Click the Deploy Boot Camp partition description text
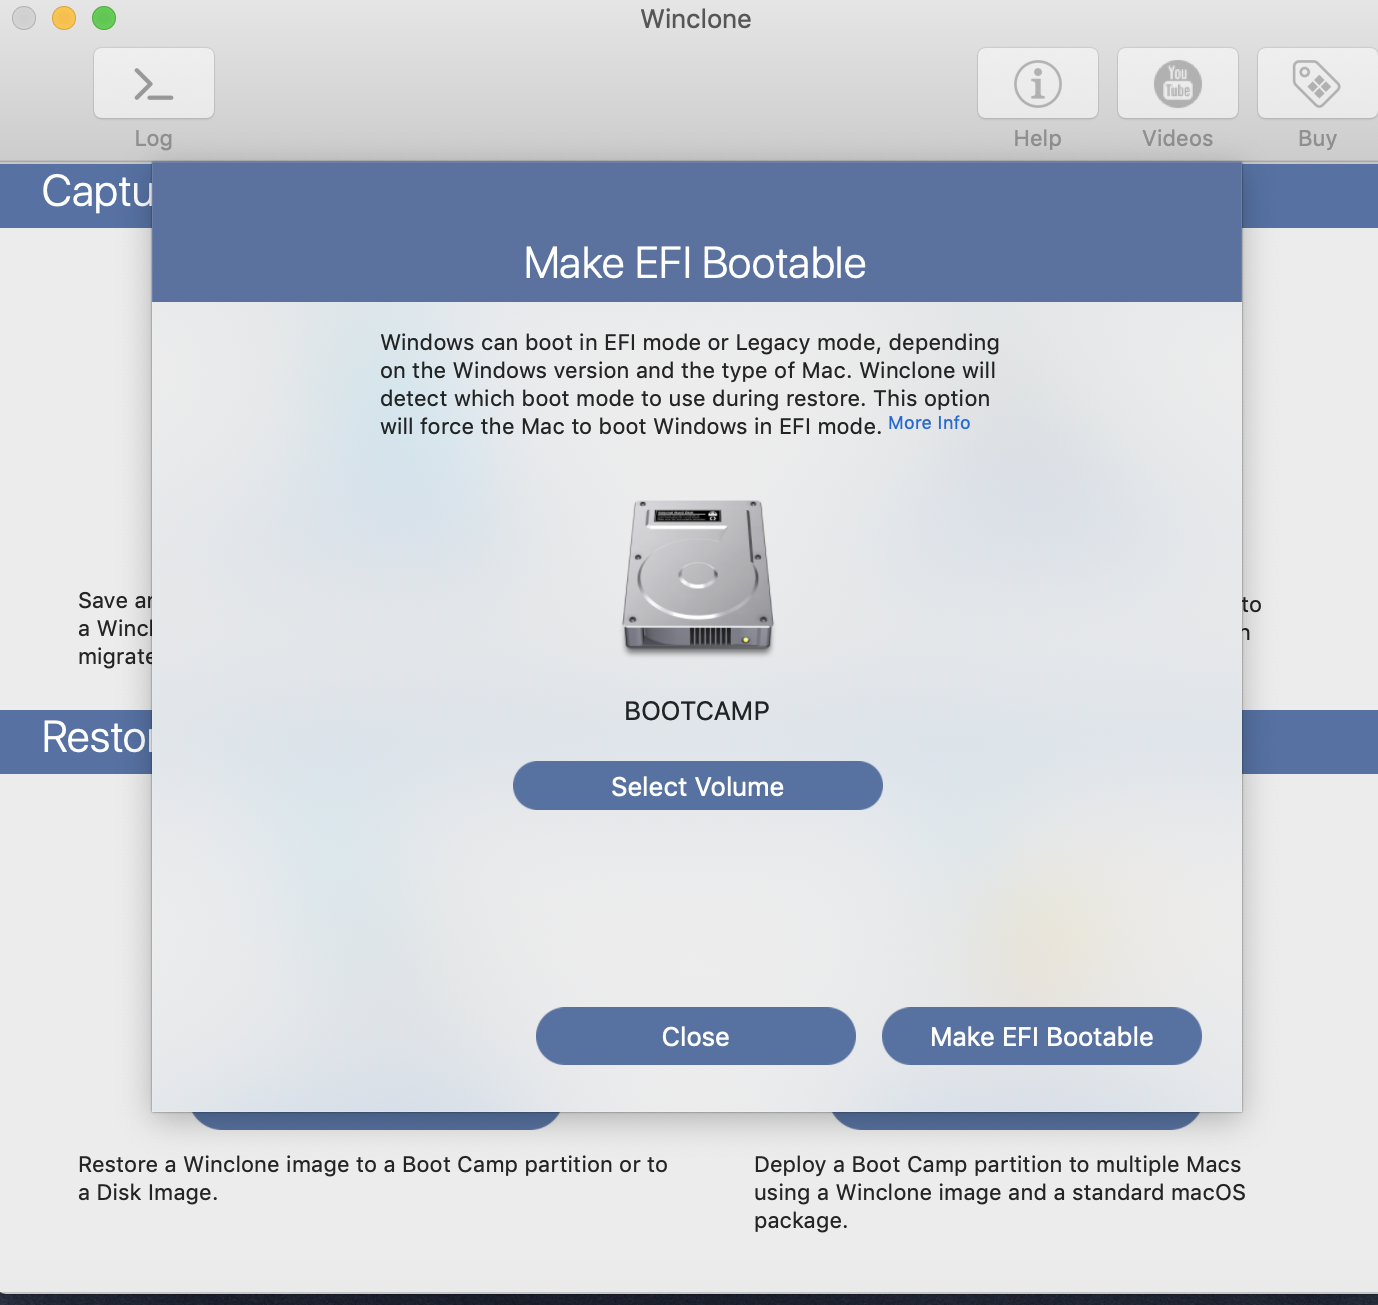1378x1305 pixels. click(x=997, y=1192)
